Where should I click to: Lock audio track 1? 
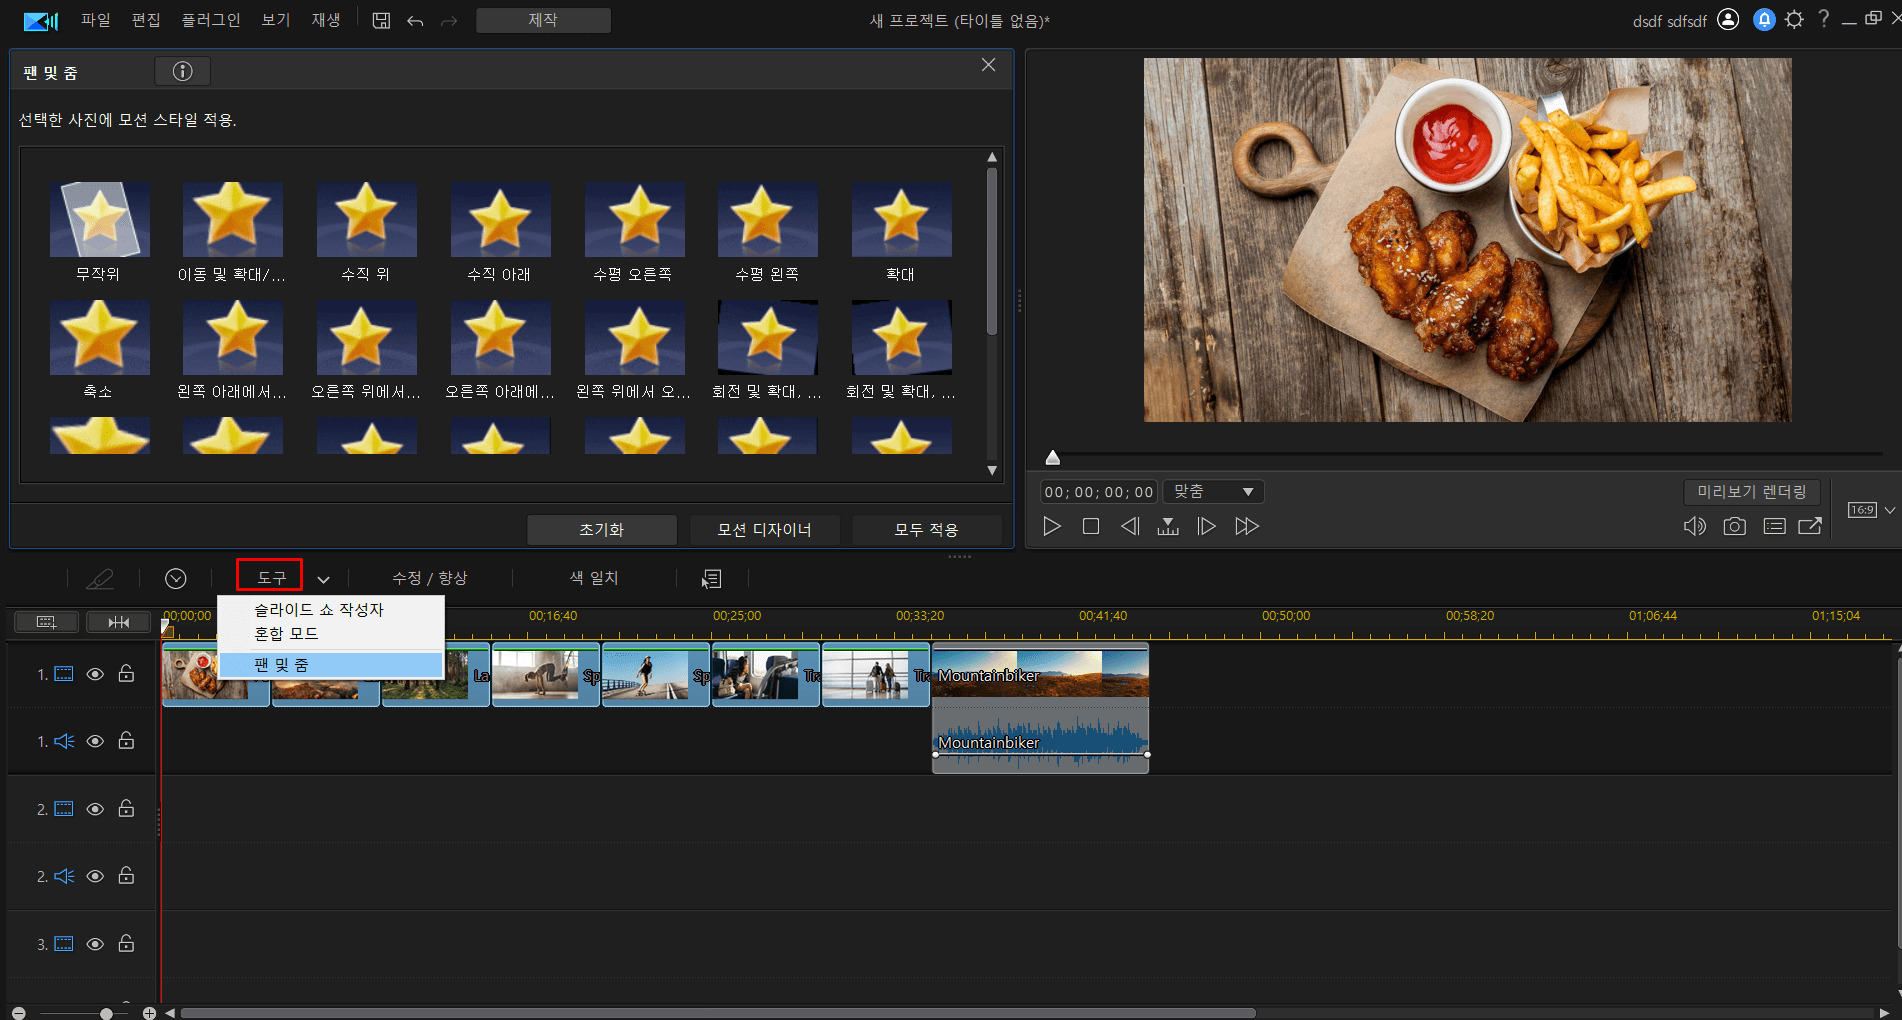(x=126, y=741)
